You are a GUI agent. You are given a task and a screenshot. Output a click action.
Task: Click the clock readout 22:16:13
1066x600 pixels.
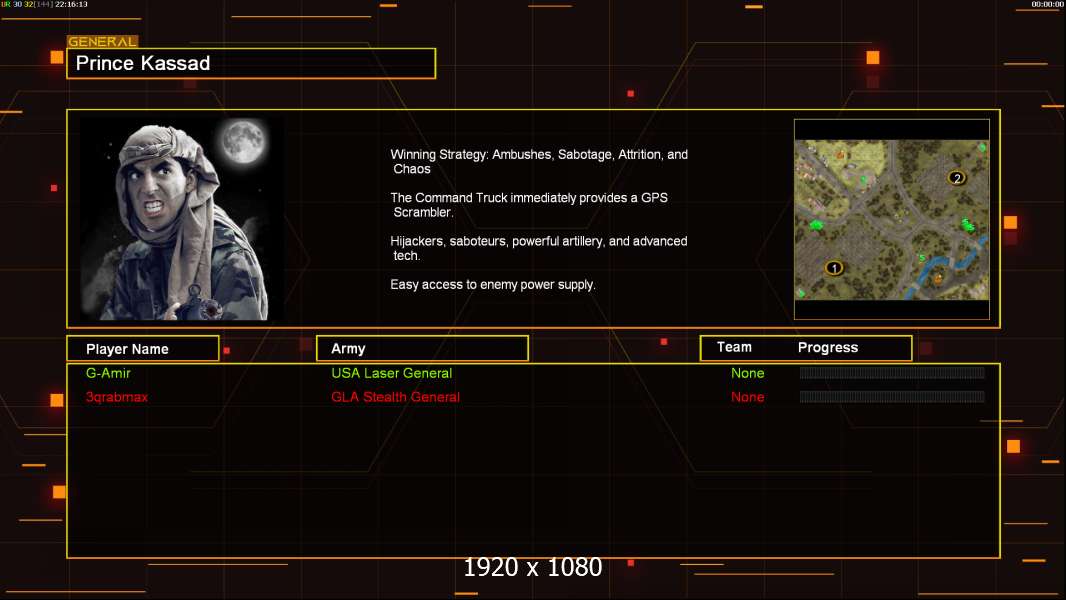[x=71, y=4]
